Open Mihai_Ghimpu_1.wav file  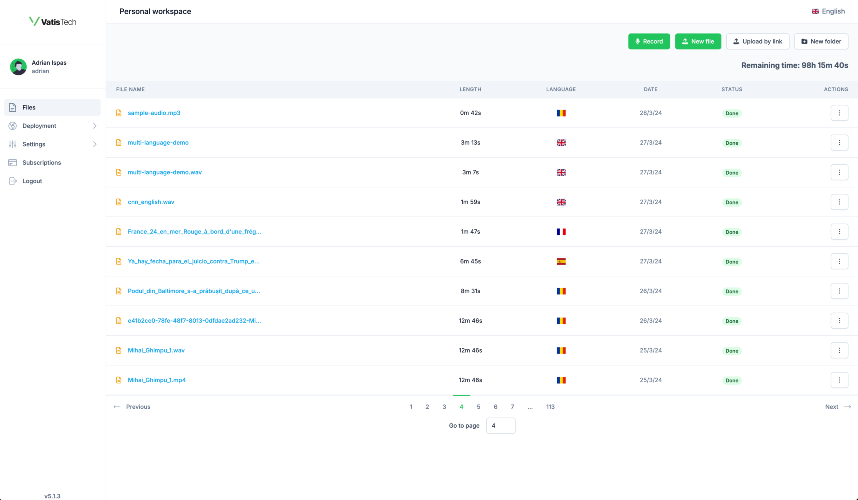156,351
